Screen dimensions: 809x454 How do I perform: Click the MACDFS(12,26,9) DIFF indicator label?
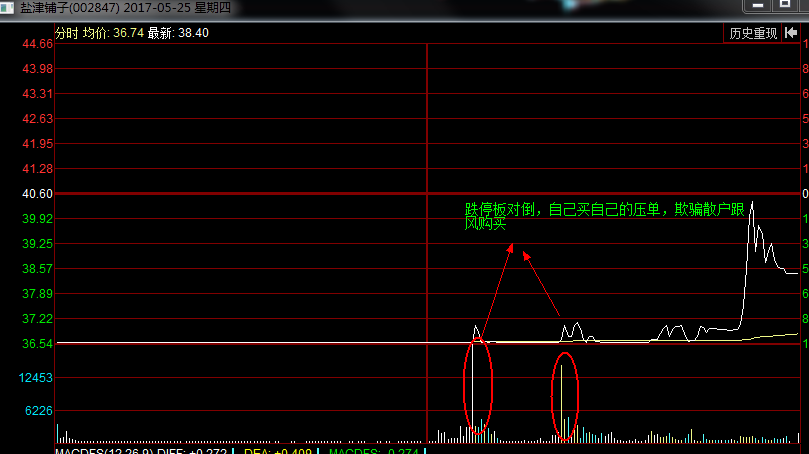click(x=140, y=451)
